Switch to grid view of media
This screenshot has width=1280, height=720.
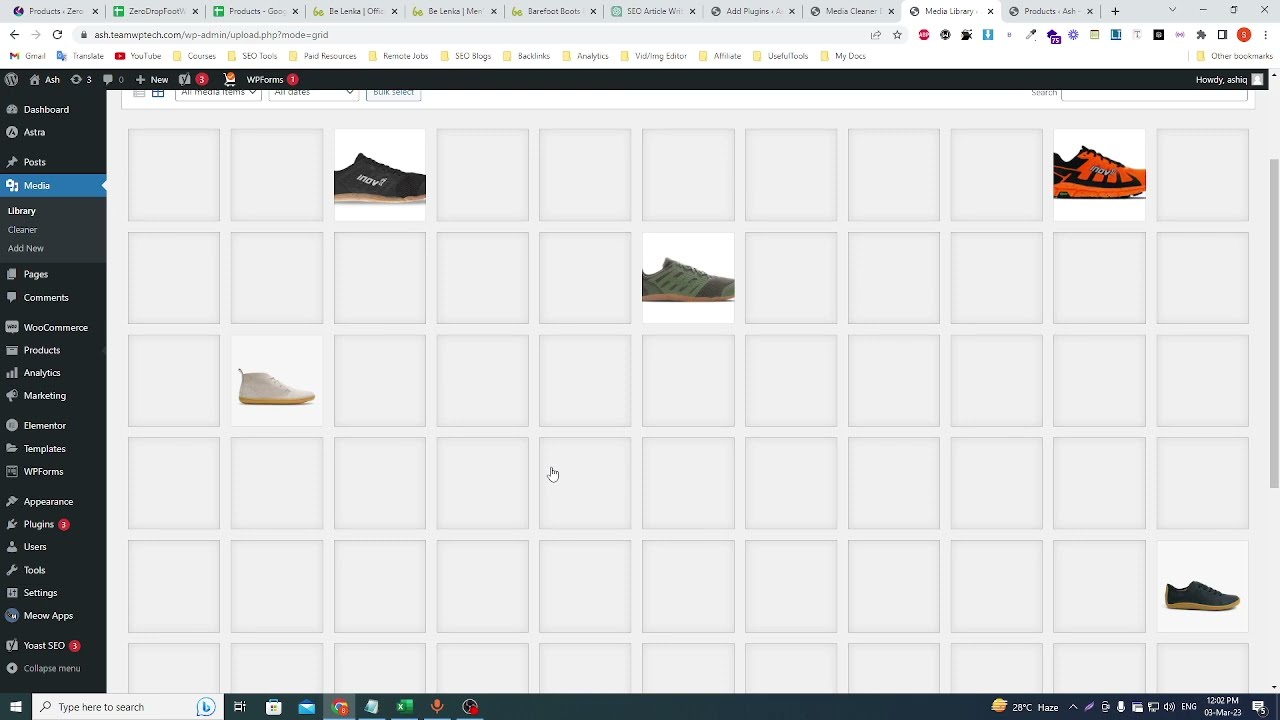[x=158, y=92]
